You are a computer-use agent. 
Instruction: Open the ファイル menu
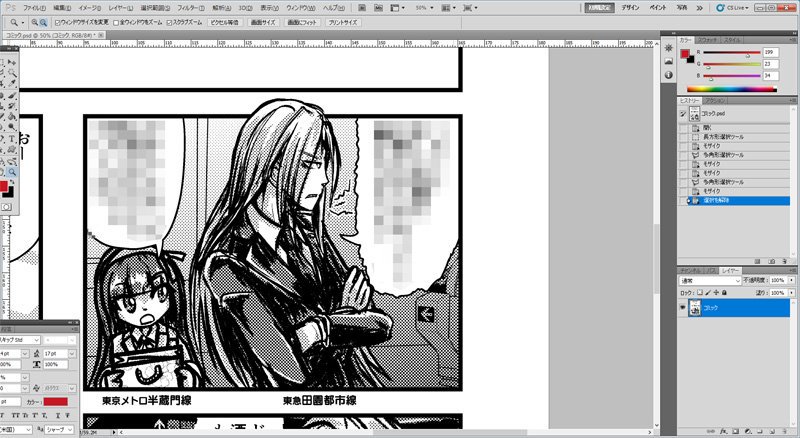click(34, 8)
